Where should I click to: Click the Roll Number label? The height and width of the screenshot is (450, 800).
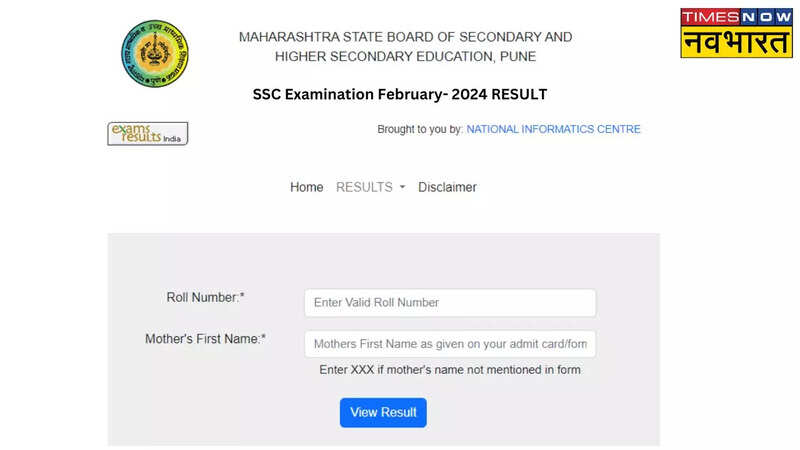pos(205,298)
